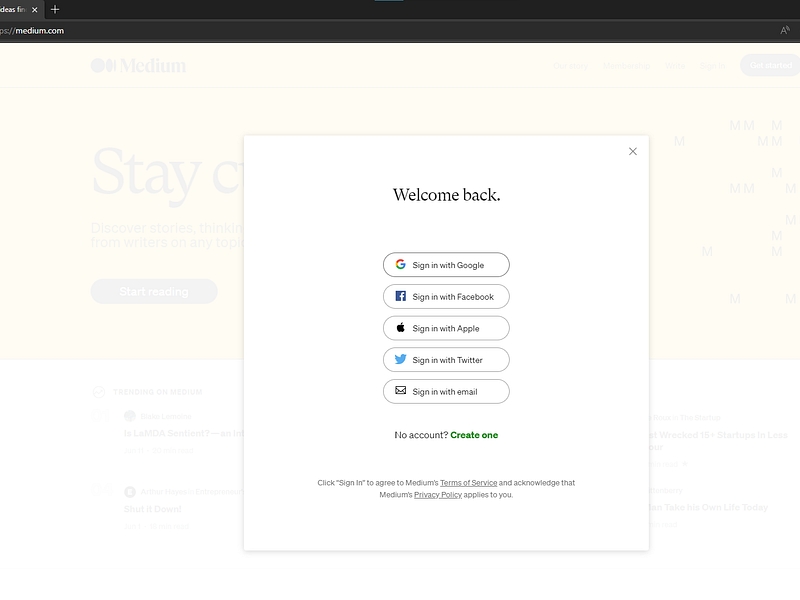Click the email envelope icon
Screen dimensions: 800x600
400,391
